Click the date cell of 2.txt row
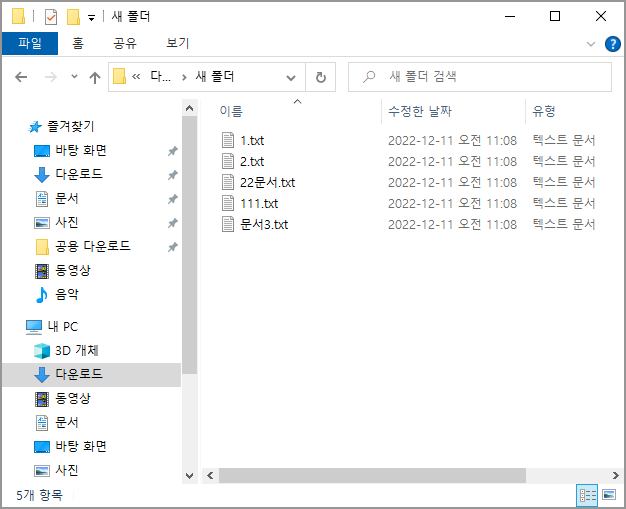The height and width of the screenshot is (509, 626). pyautogui.click(x=452, y=162)
